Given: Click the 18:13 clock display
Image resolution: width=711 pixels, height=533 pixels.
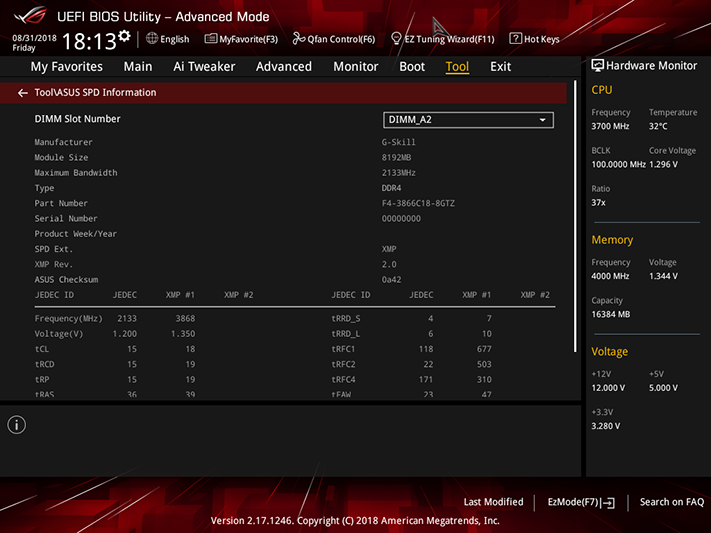Looking at the screenshot, I should pos(89,41).
